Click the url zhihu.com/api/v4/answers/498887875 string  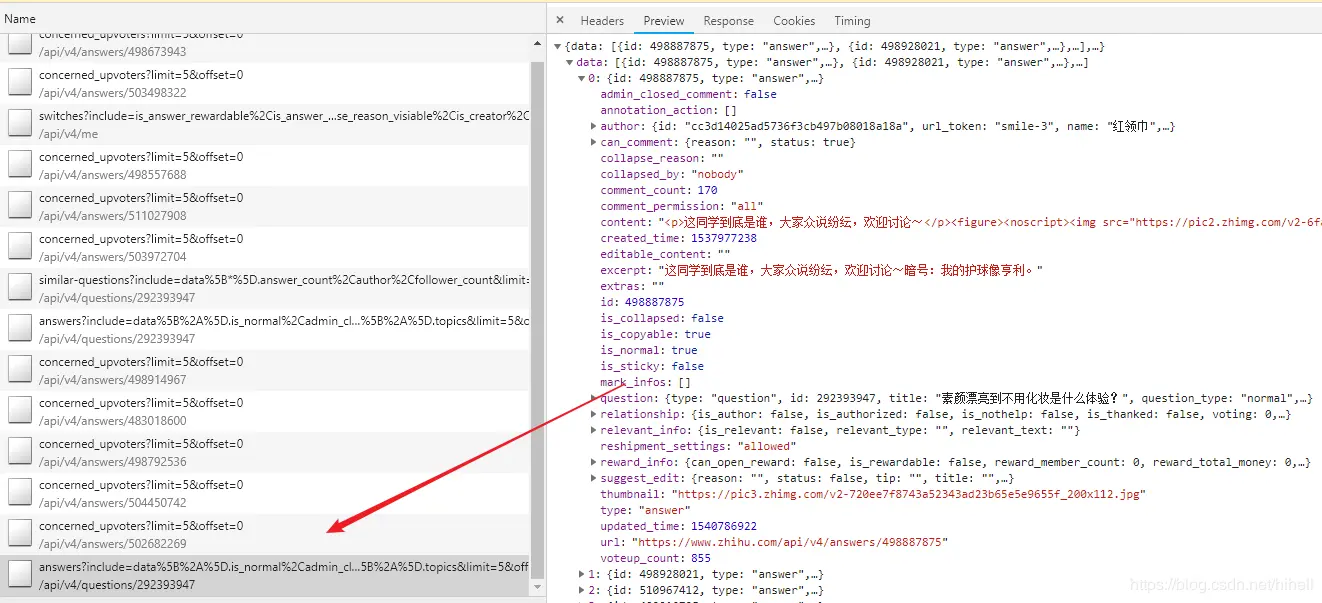pos(791,542)
